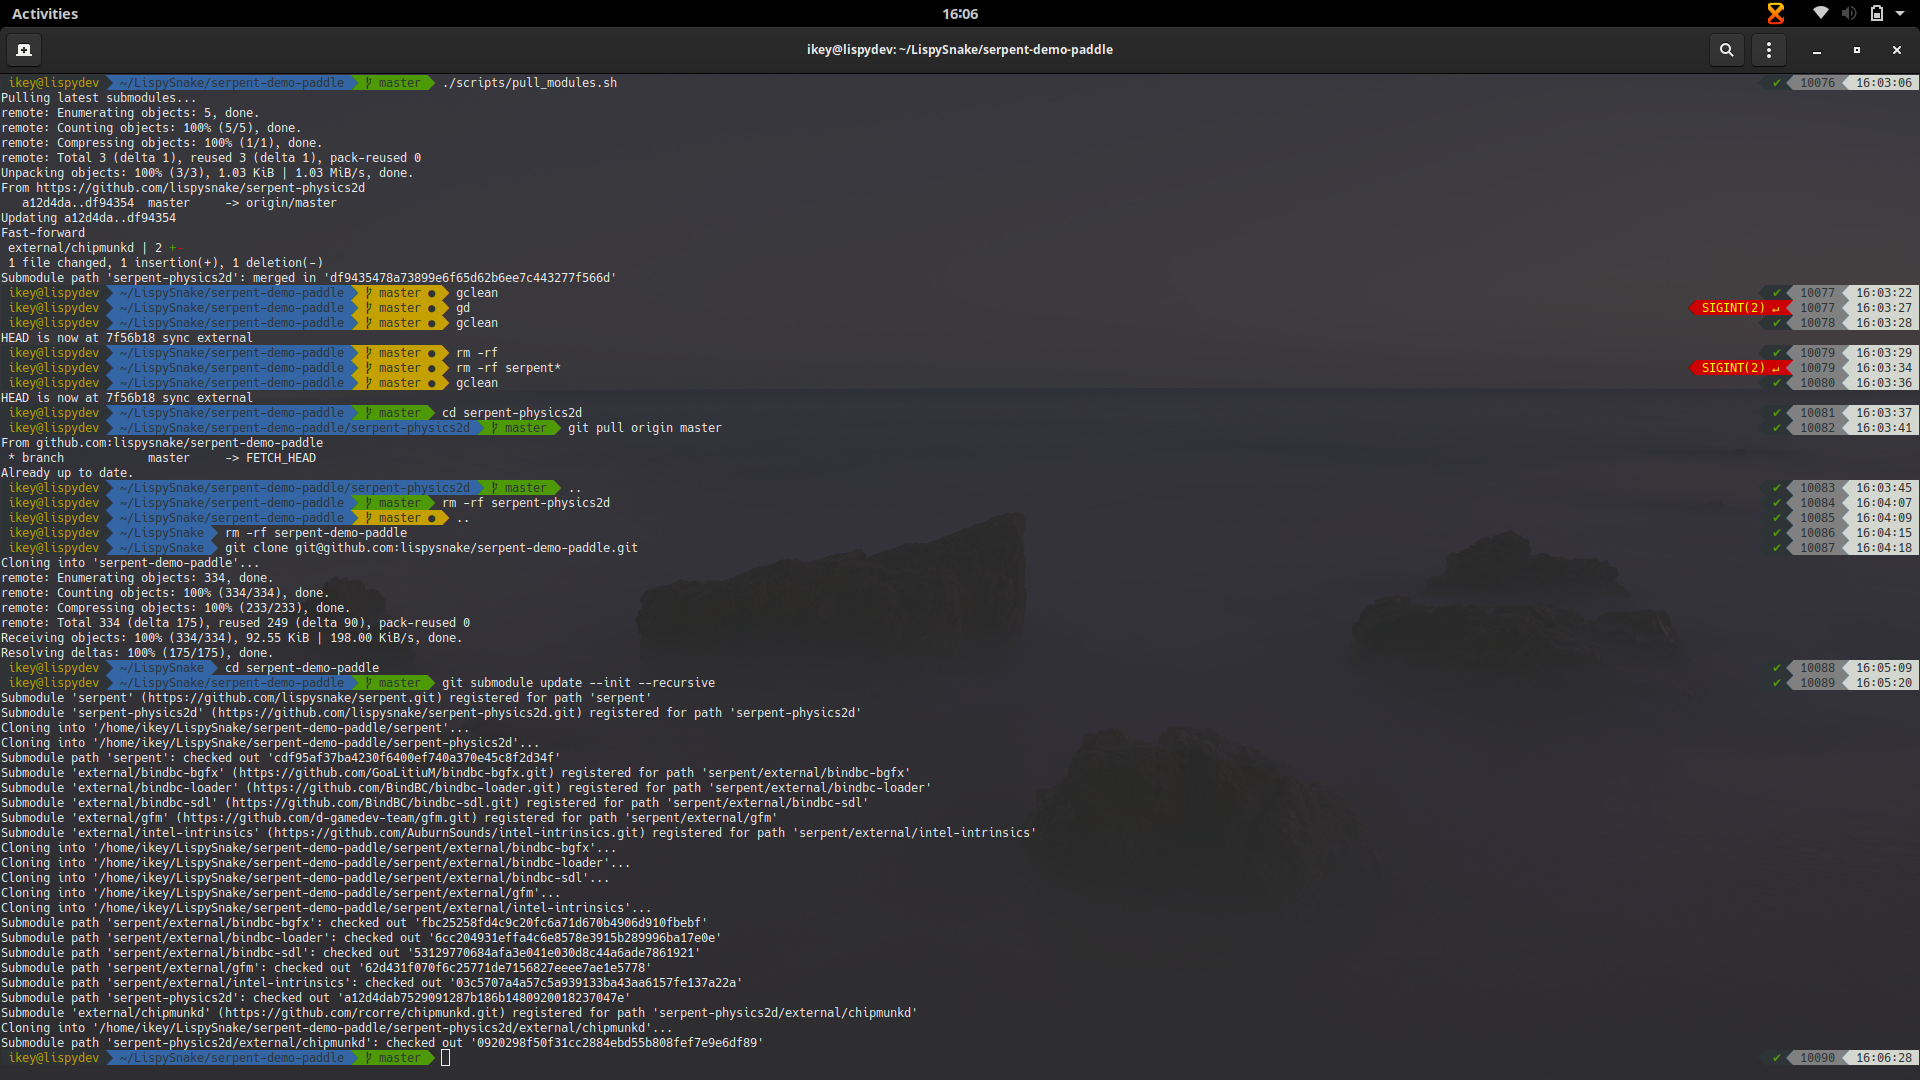Click the Wi-Fi status icon
Viewport: 1920px width, 1080px height.
tap(1821, 13)
